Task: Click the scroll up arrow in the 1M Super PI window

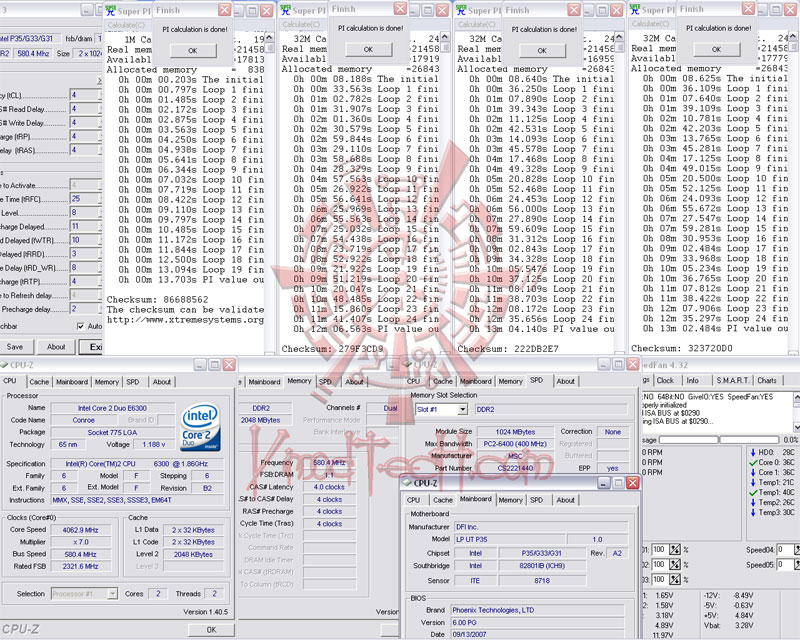Action: [269, 38]
